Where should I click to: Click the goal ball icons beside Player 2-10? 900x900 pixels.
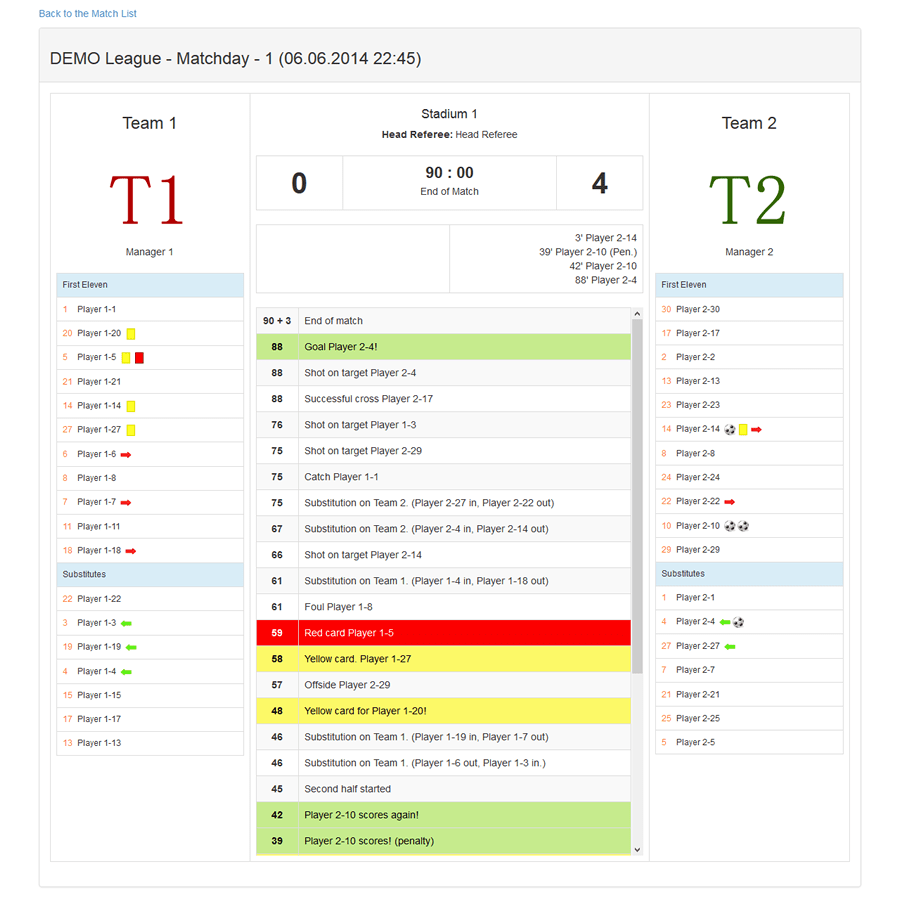click(736, 526)
